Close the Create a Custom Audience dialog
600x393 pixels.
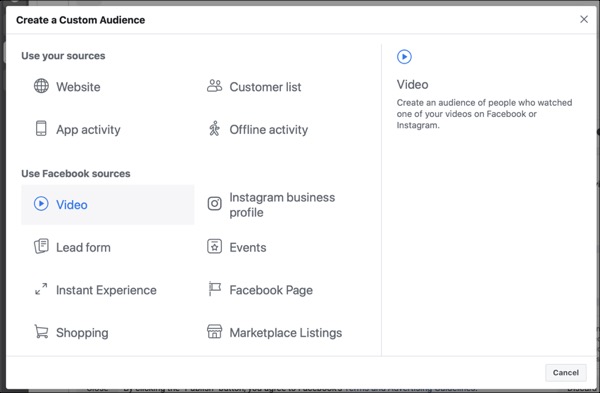(584, 19)
